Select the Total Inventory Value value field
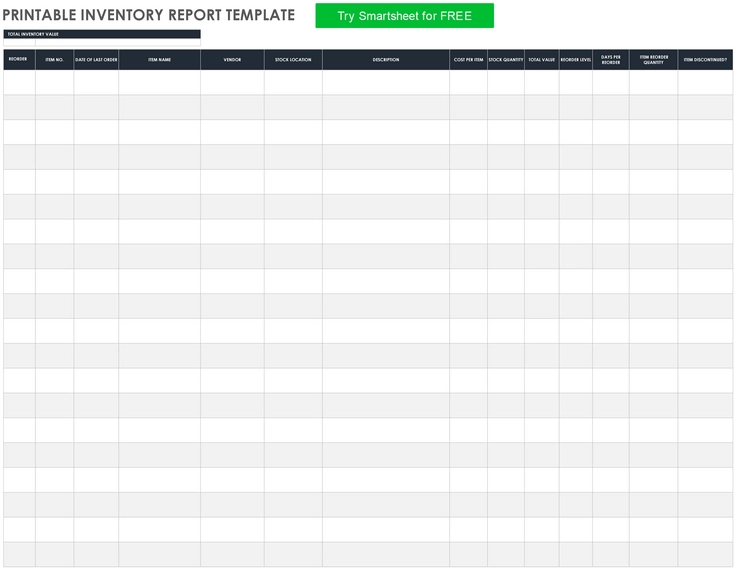This screenshot has width=735, height=569. [102, 42]
